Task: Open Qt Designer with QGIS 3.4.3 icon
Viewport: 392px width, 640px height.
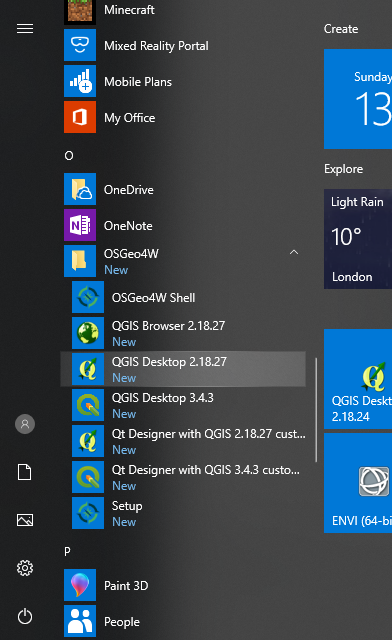Action: tap(88, 477)
